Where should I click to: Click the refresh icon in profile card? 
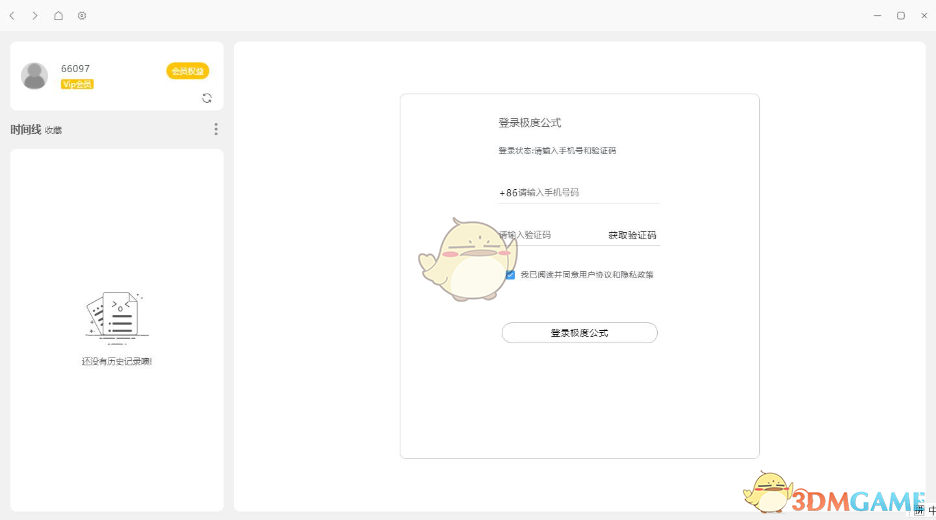(207, 98)
